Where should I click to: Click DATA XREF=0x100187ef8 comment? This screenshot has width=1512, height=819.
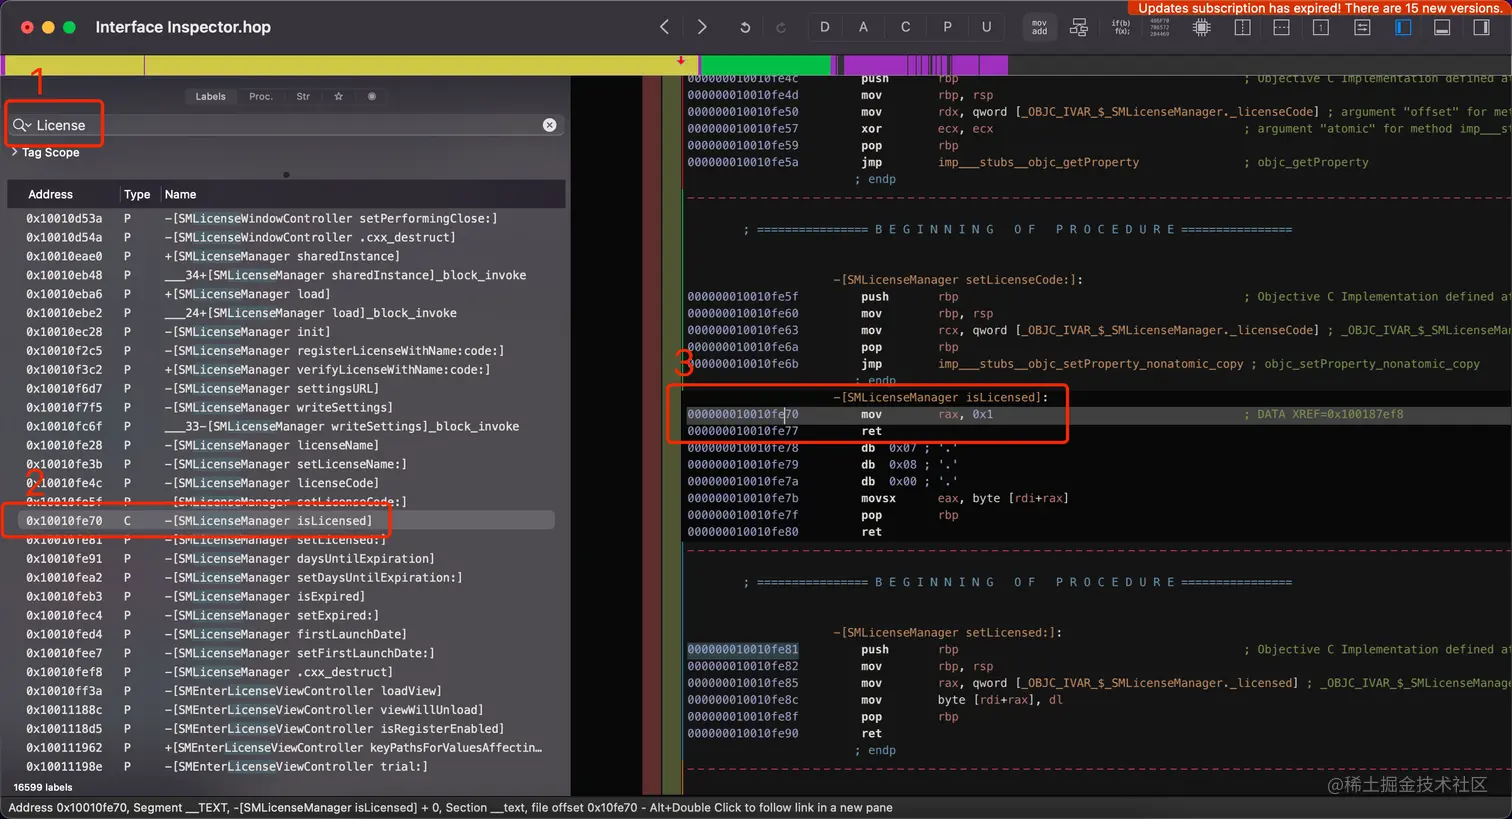[1323, 414]
